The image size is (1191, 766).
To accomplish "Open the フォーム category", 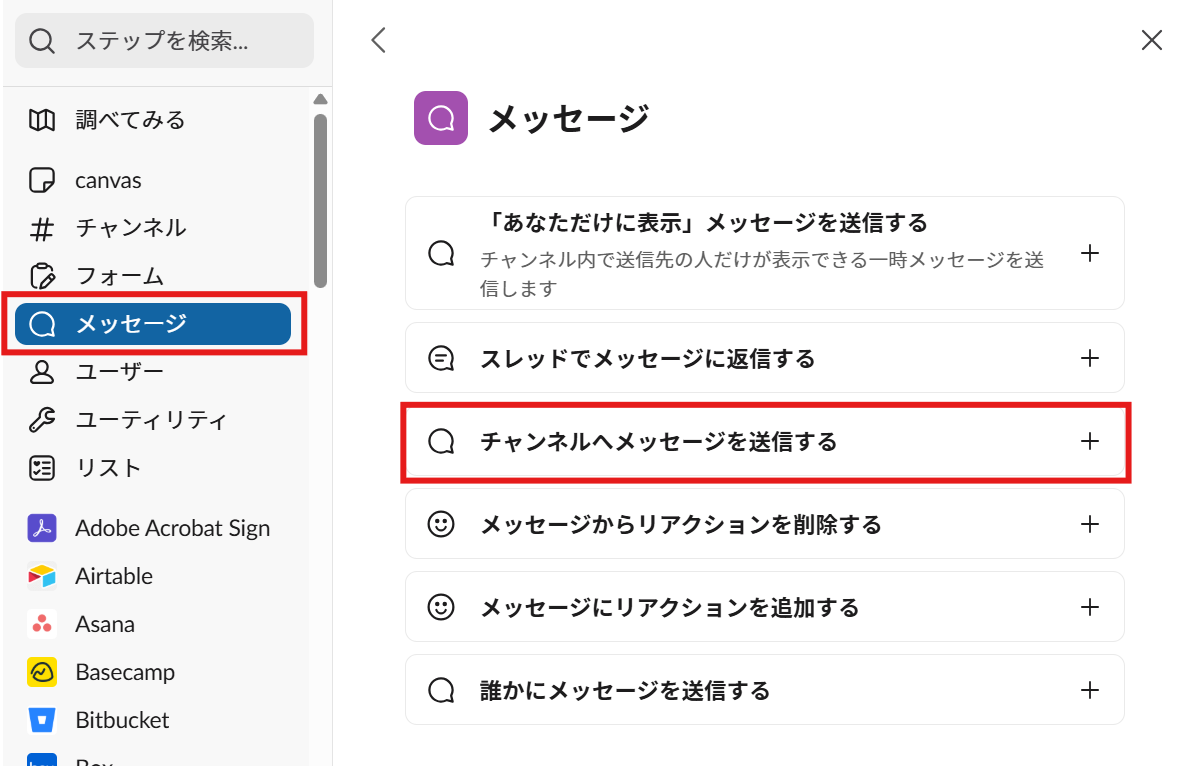I will pos(120,276).
